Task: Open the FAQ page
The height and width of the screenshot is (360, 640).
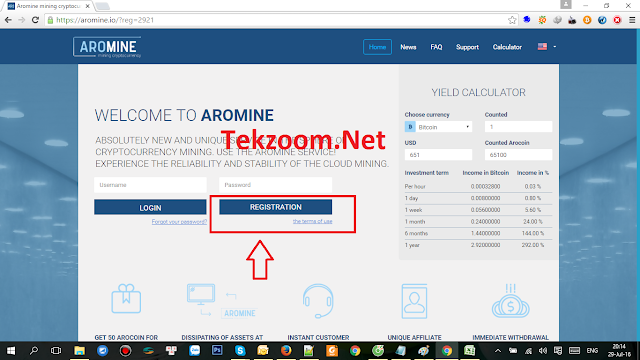Action: click(436, 47)
